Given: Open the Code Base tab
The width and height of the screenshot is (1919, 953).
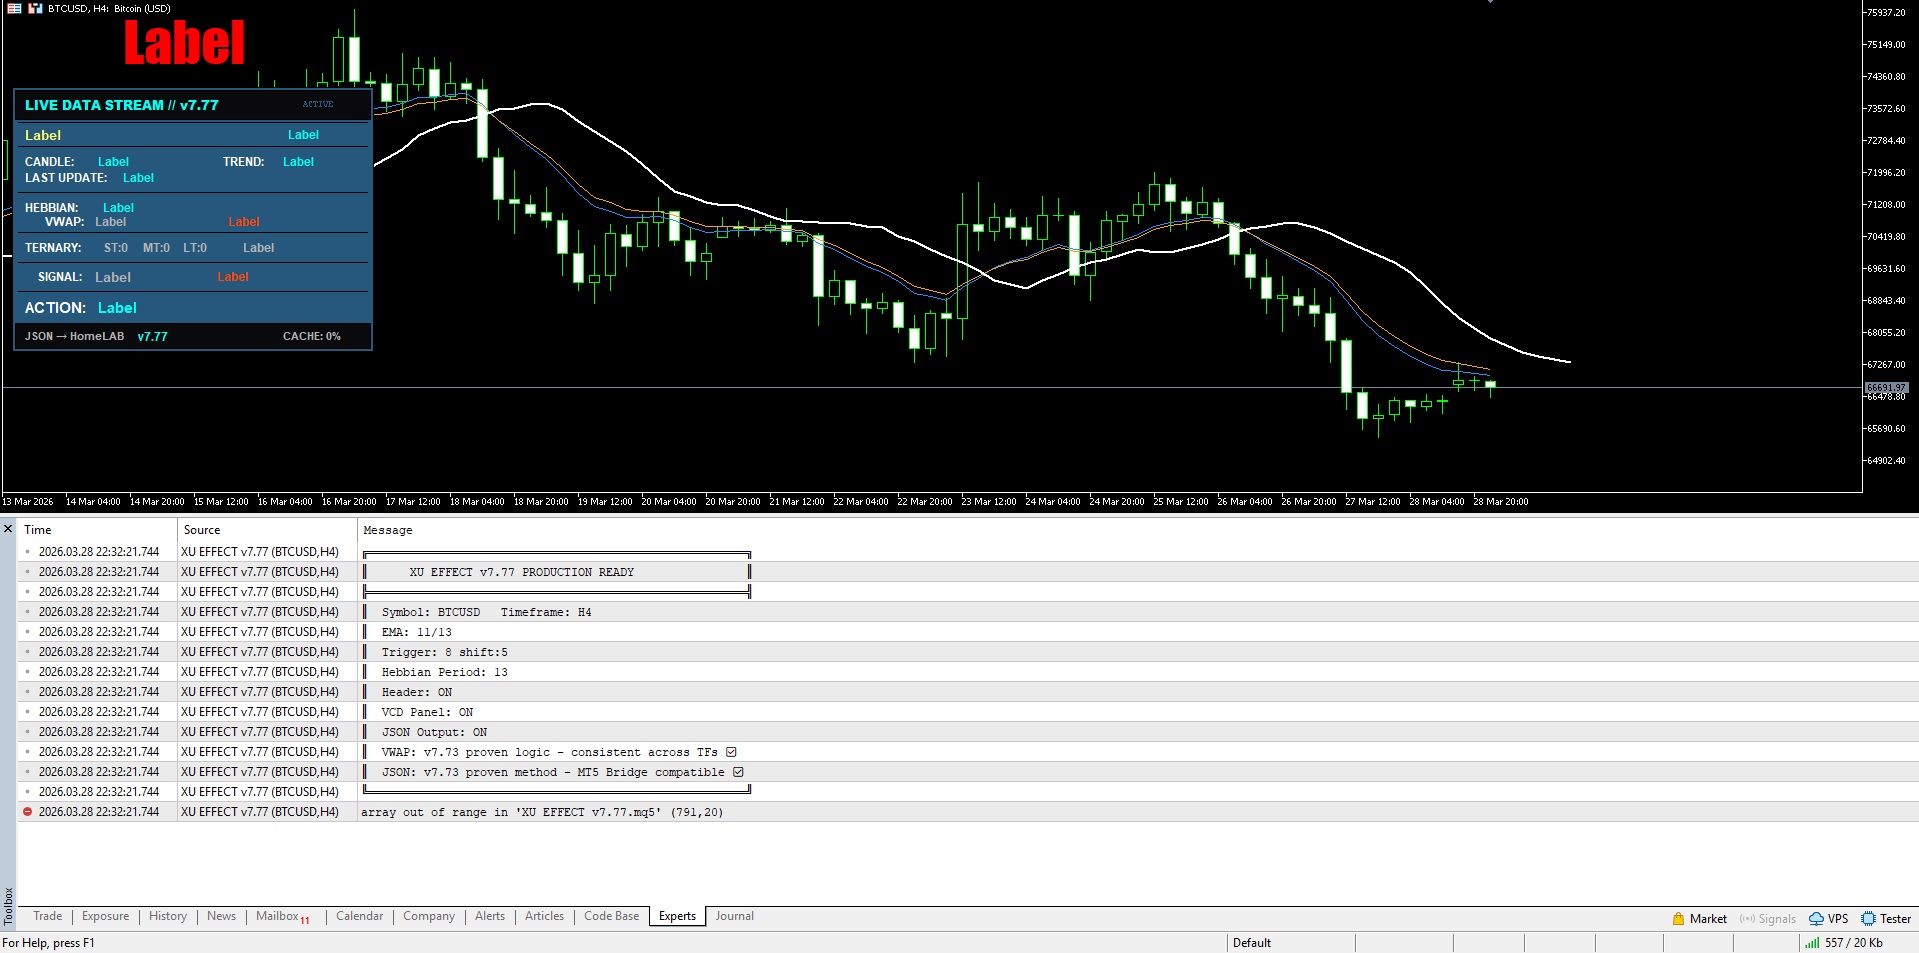Looking at the screenshot, I should coord(611,916).
